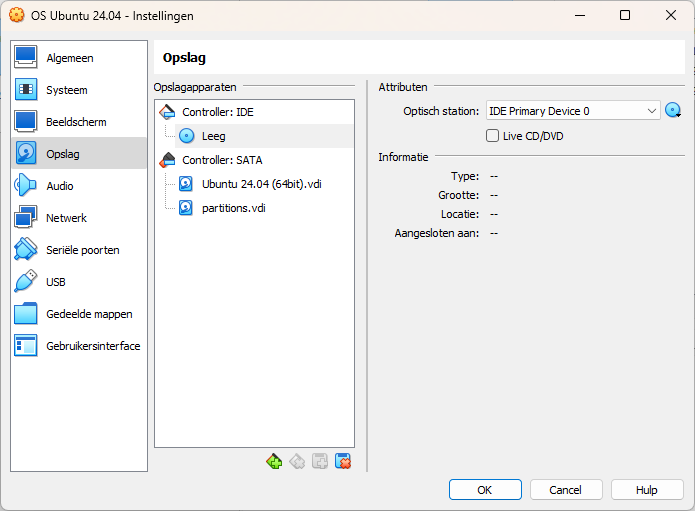Image resolution: width=695 pixels, height=511 pixels.
Task: Maximize the Instellingen window
Action: (x=625, y=15)
